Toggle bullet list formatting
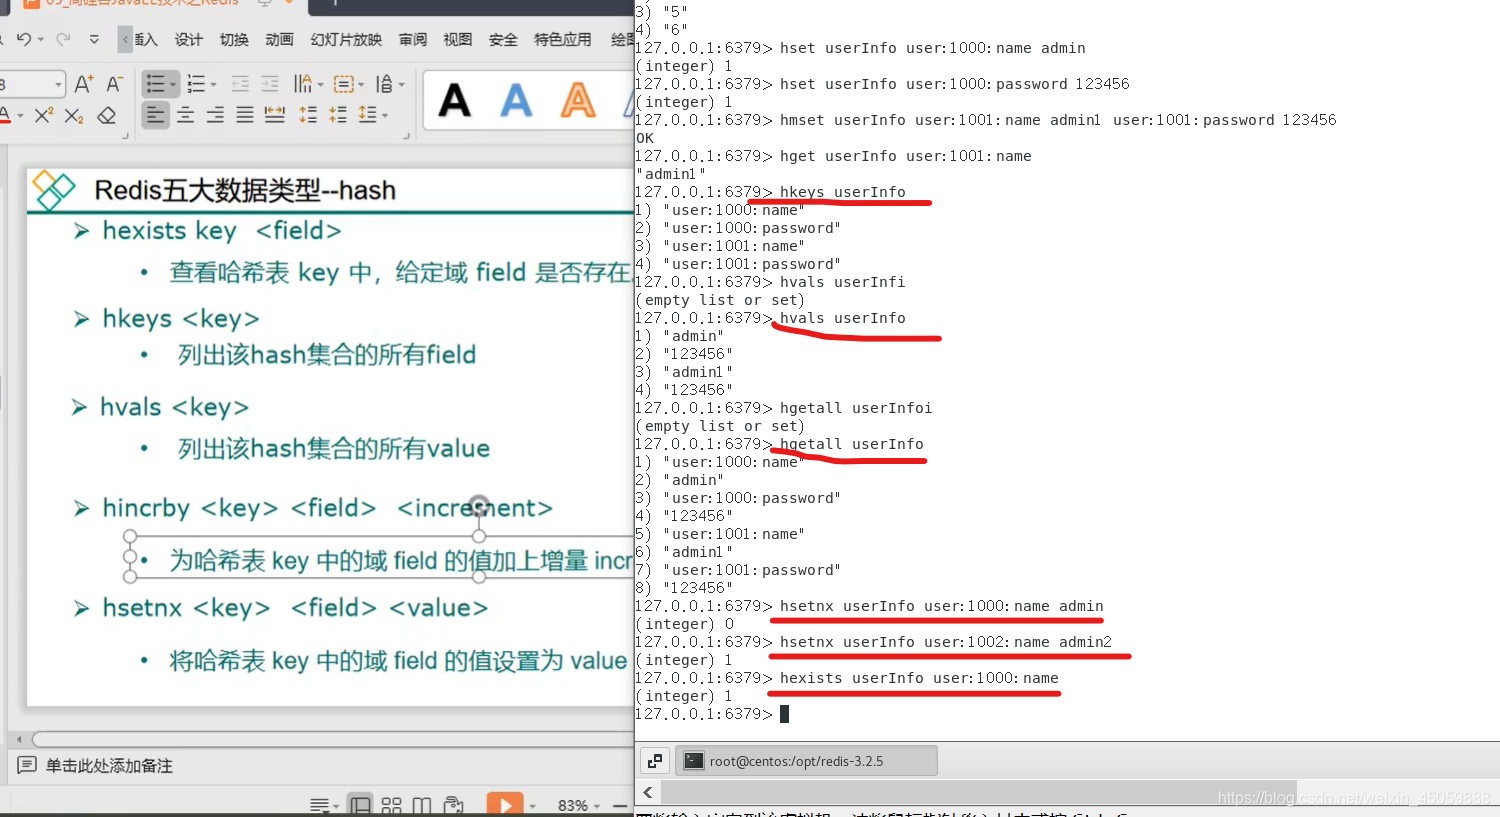The height and width of the screenshot is (817, 1500). (x=155, y=84)
